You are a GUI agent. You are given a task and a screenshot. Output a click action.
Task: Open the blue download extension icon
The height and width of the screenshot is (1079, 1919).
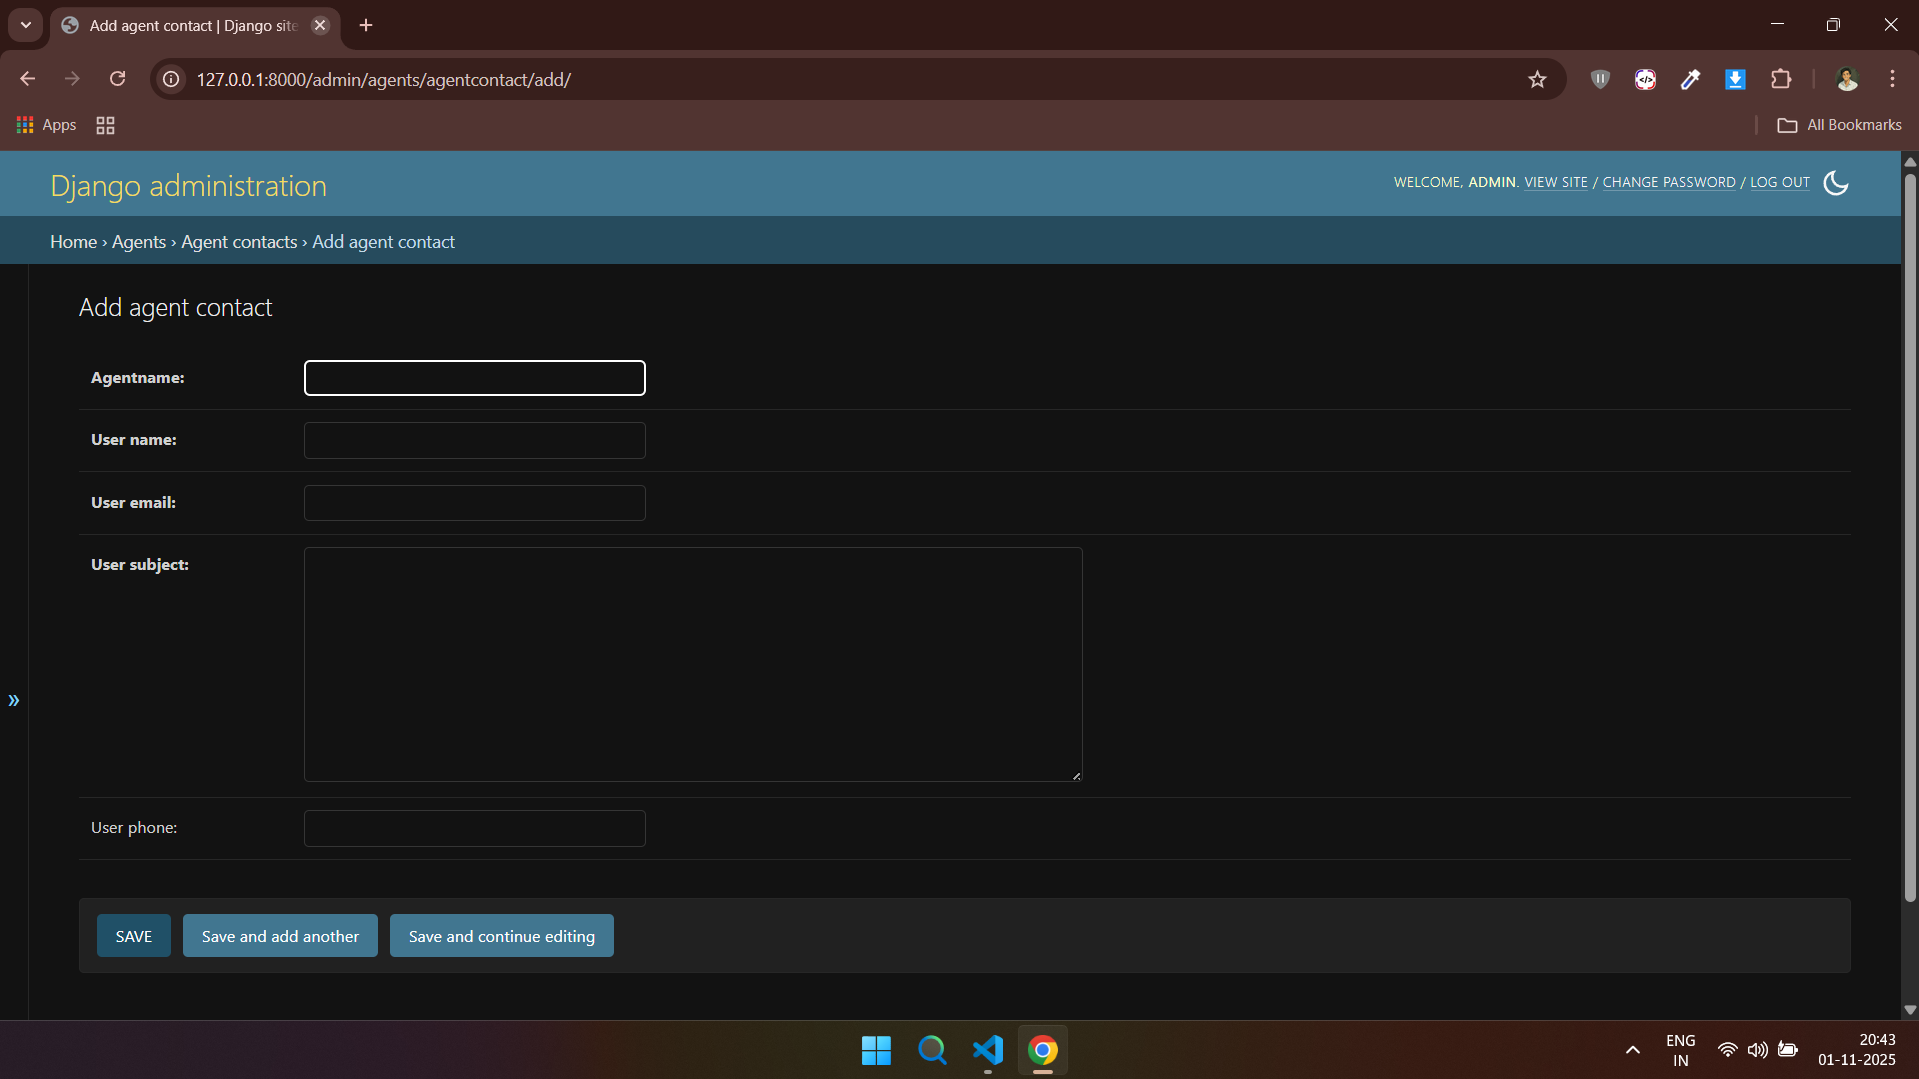(x=1735, y=79)
